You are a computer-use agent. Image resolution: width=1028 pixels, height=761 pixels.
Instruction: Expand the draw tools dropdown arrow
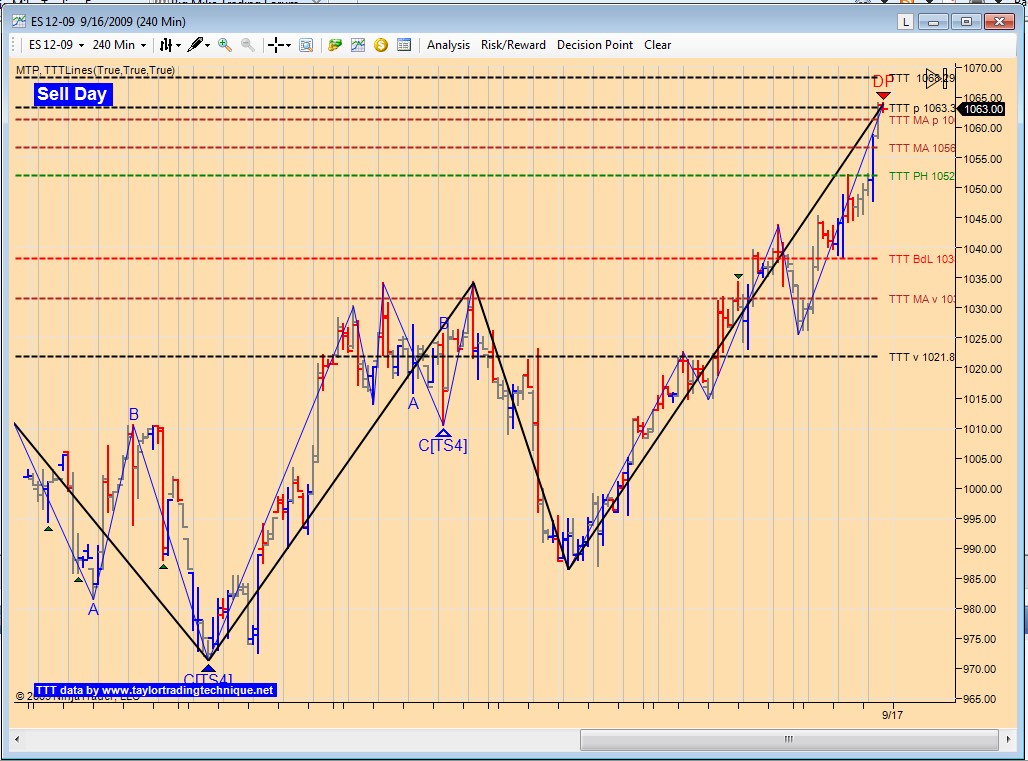(207, 45)
